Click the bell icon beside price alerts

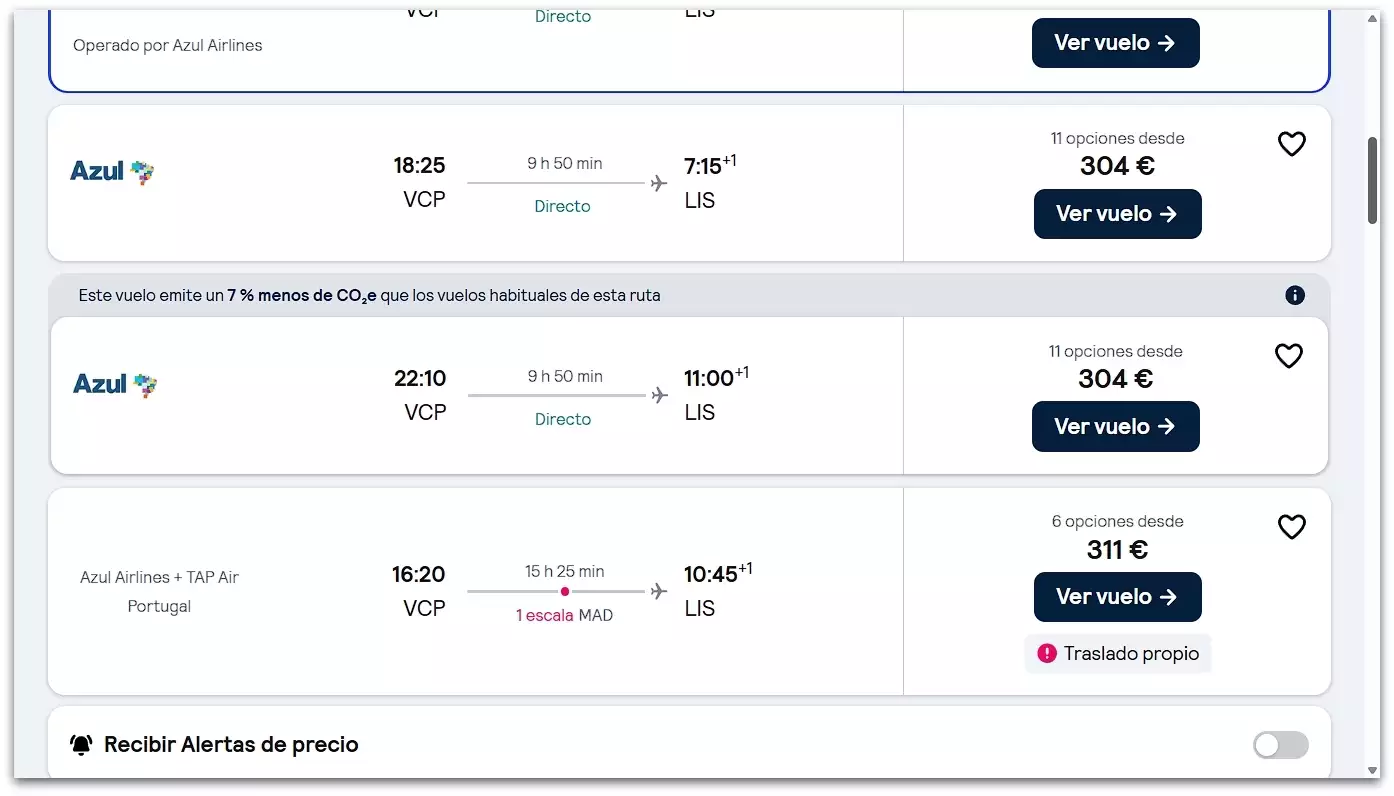81,745
